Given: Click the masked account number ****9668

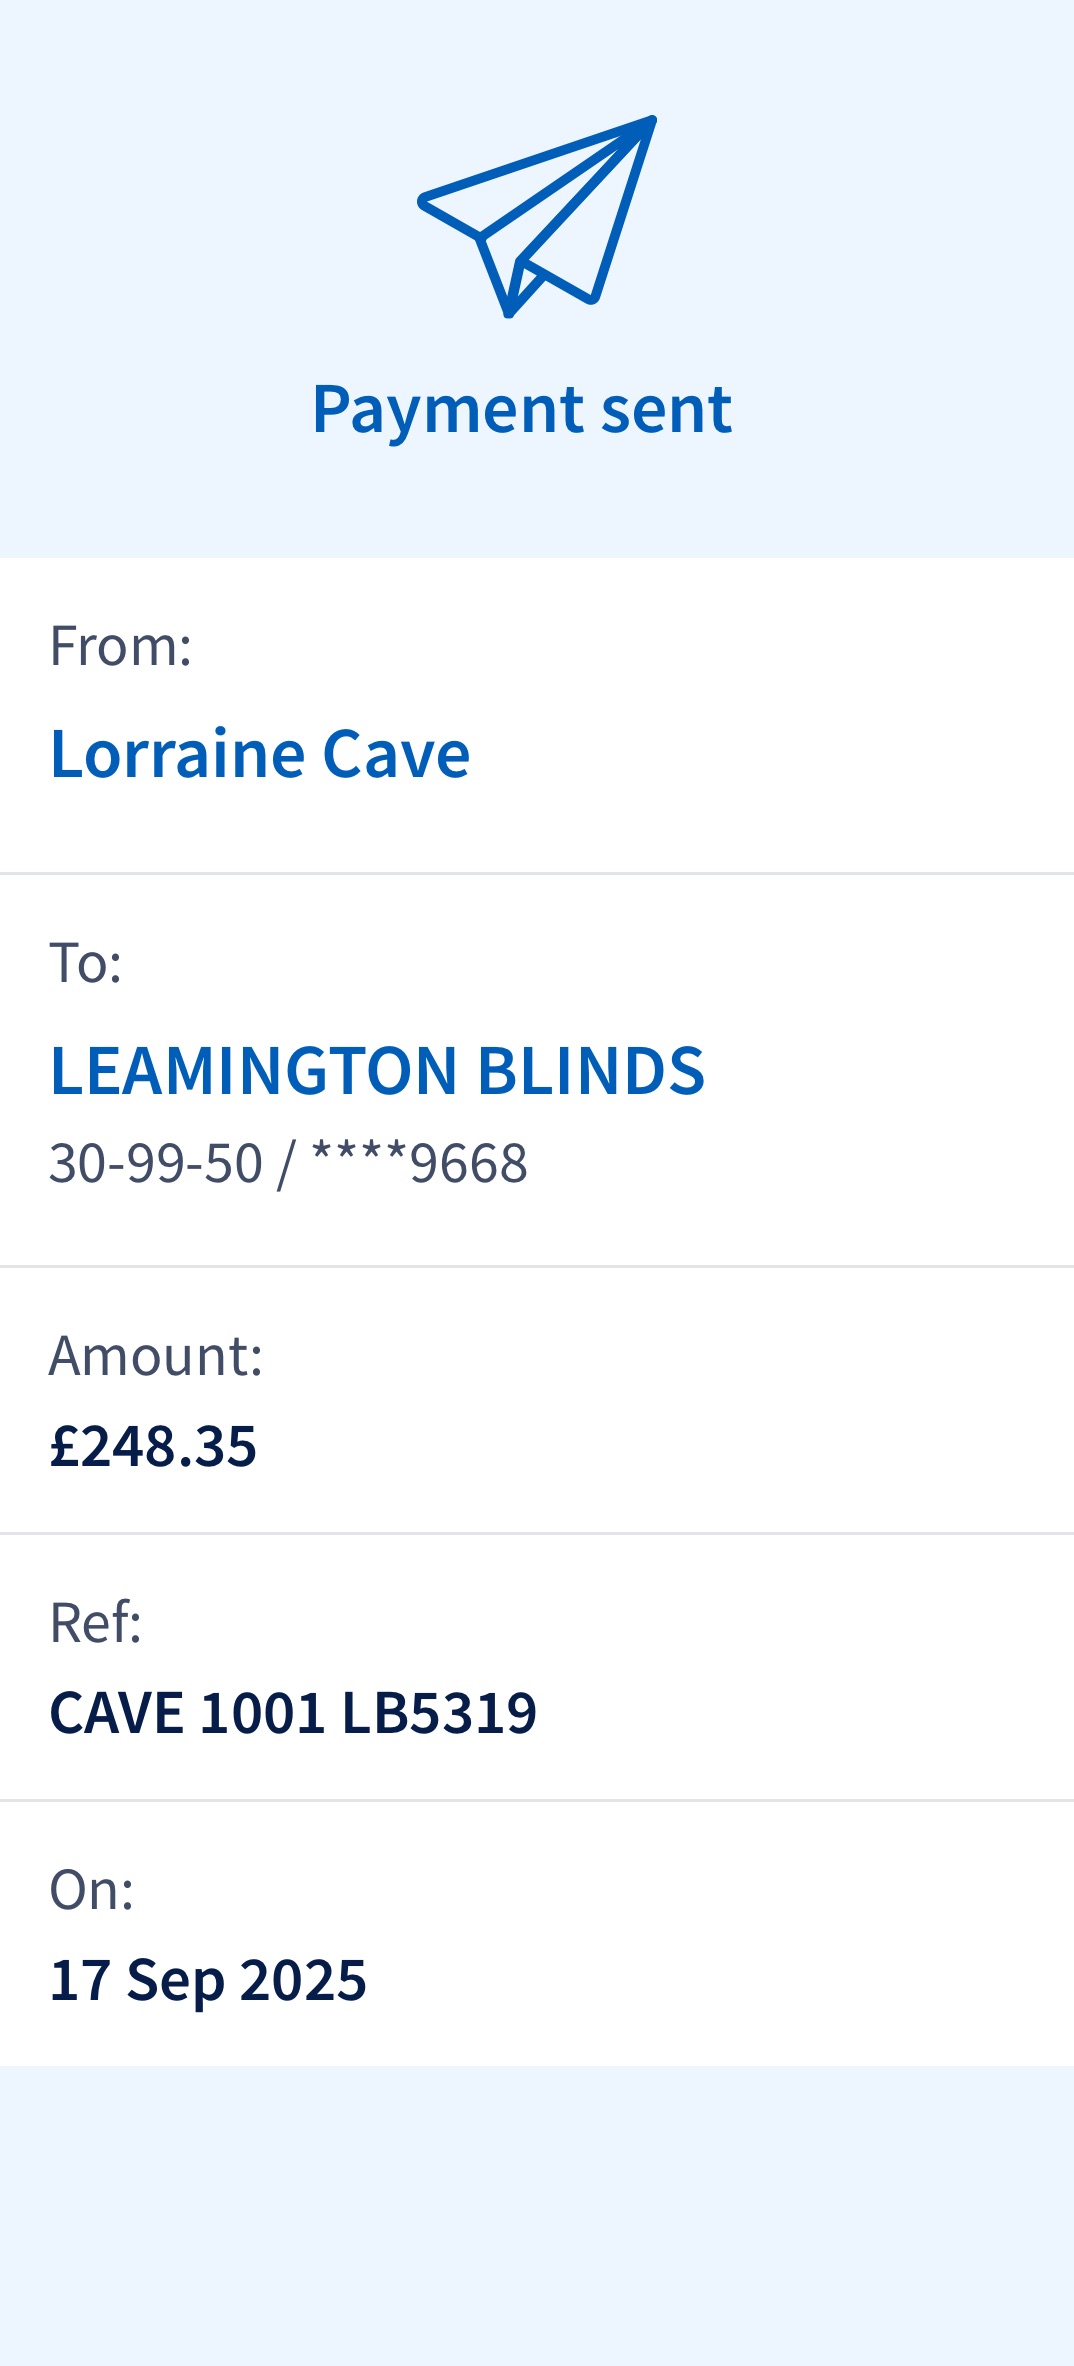Looking at the screenshot, I should 420,1164.
